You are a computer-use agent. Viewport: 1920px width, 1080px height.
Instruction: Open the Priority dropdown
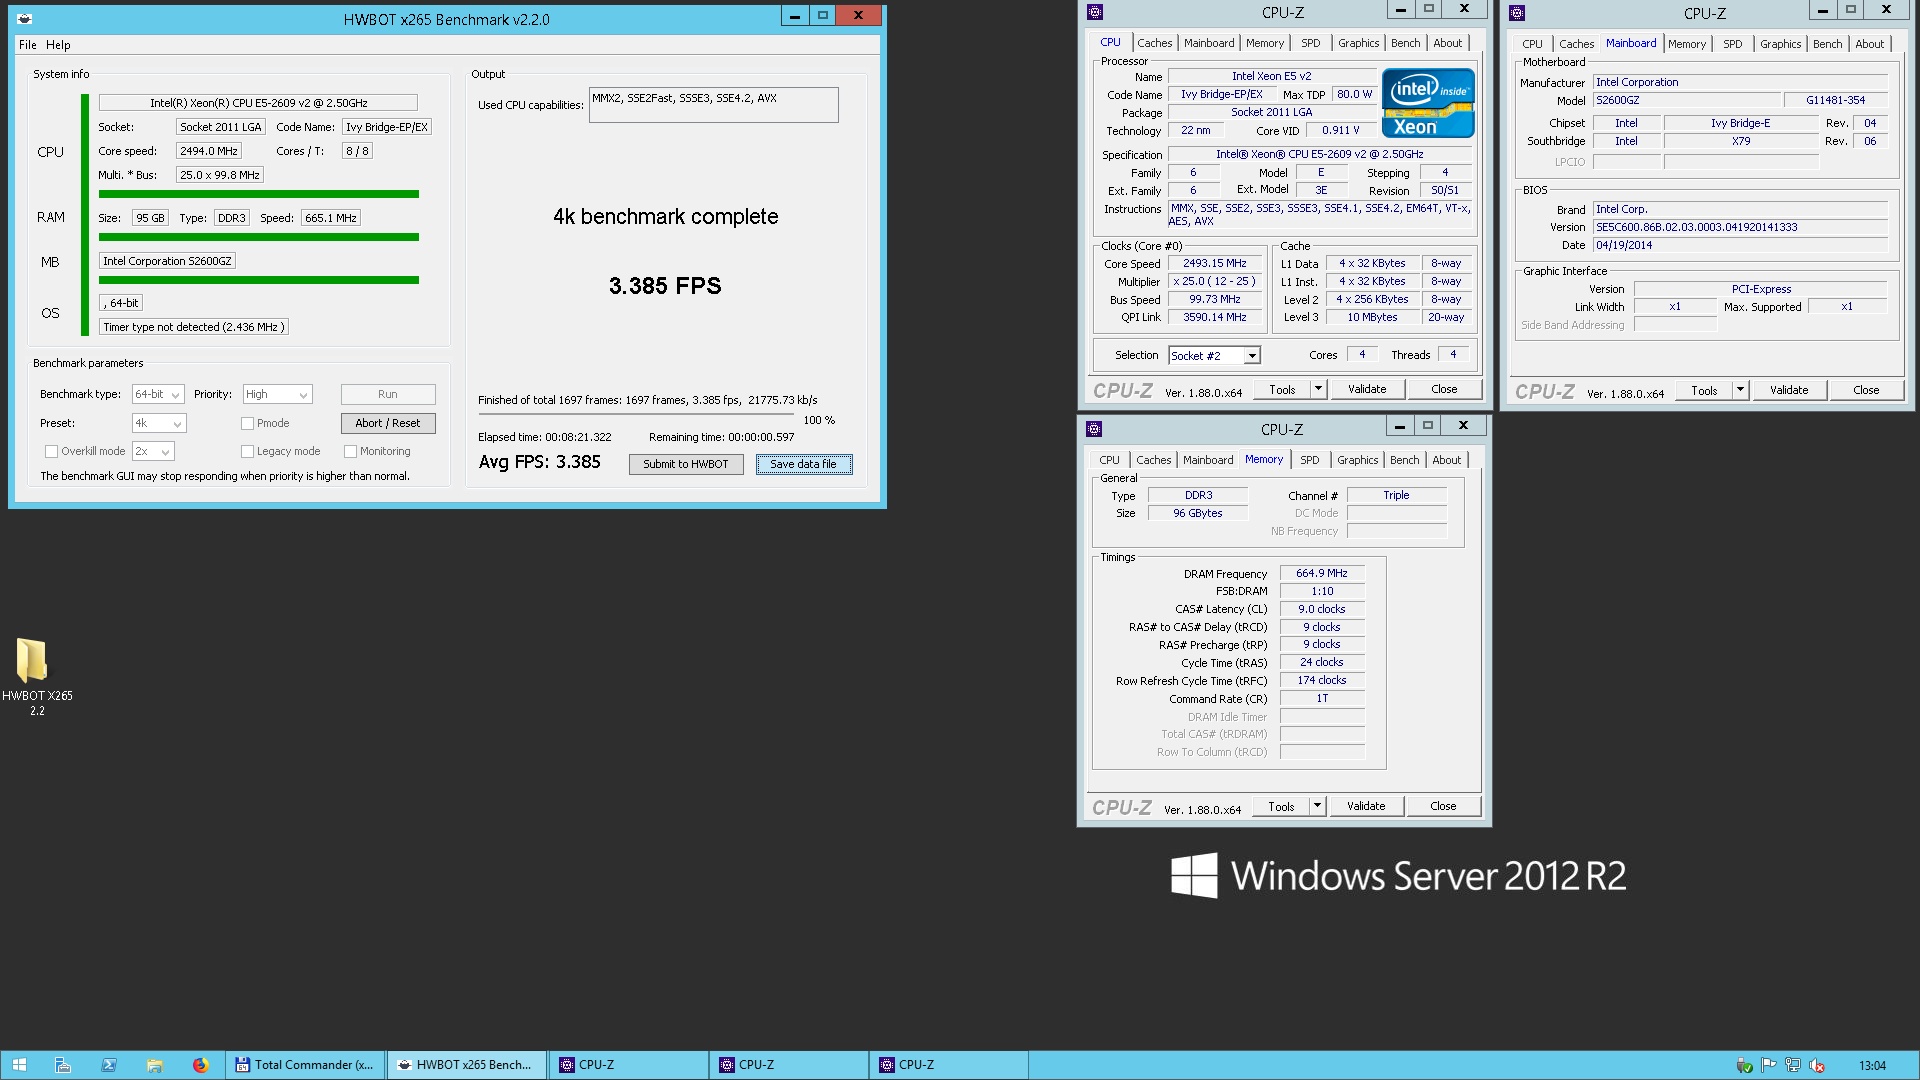tap(277, 394)
